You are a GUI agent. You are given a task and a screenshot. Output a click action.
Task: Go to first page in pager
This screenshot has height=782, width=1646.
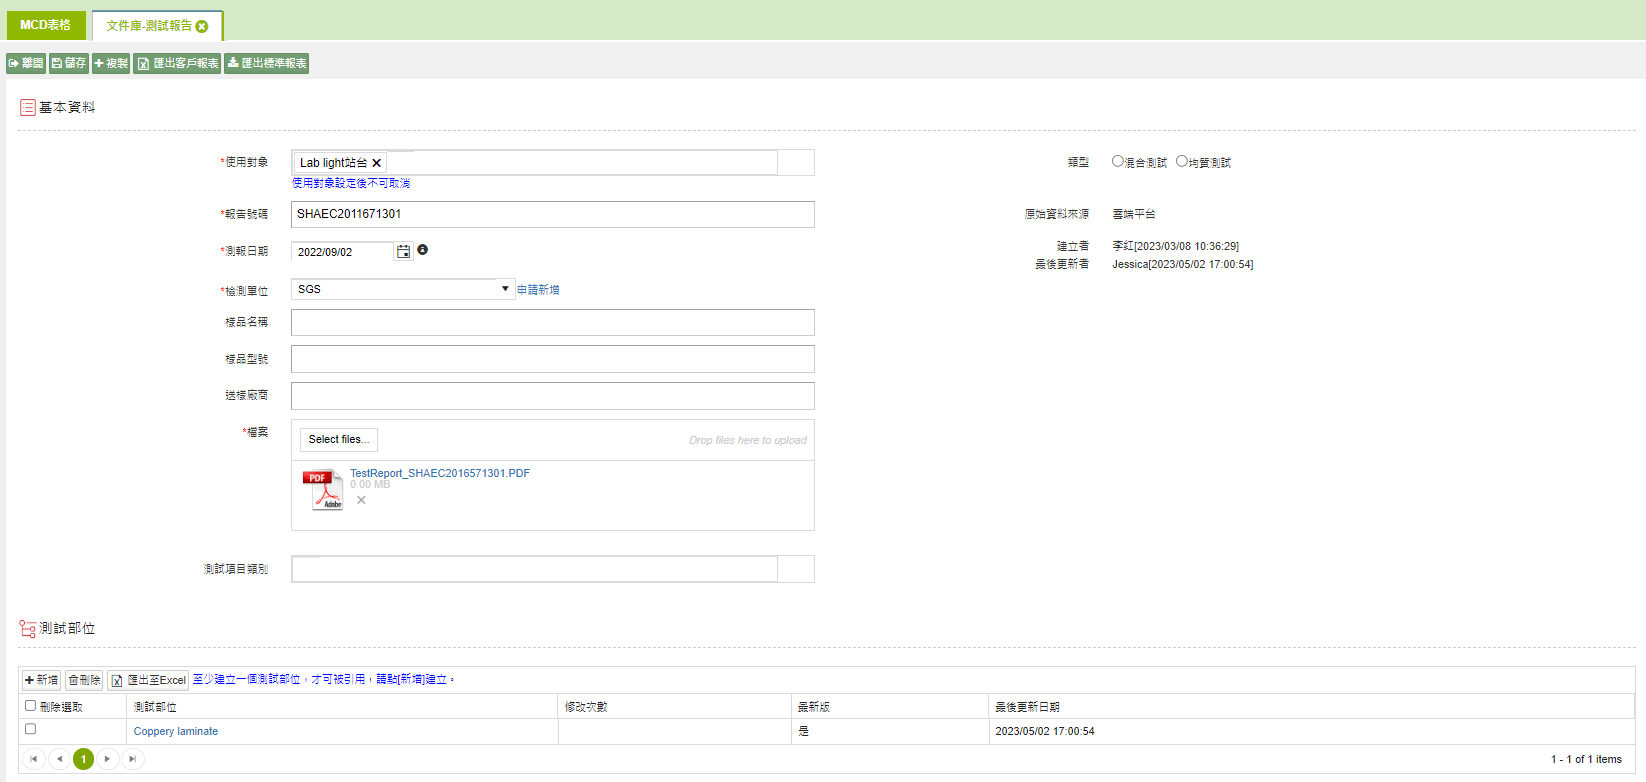[x=34, y=759]
